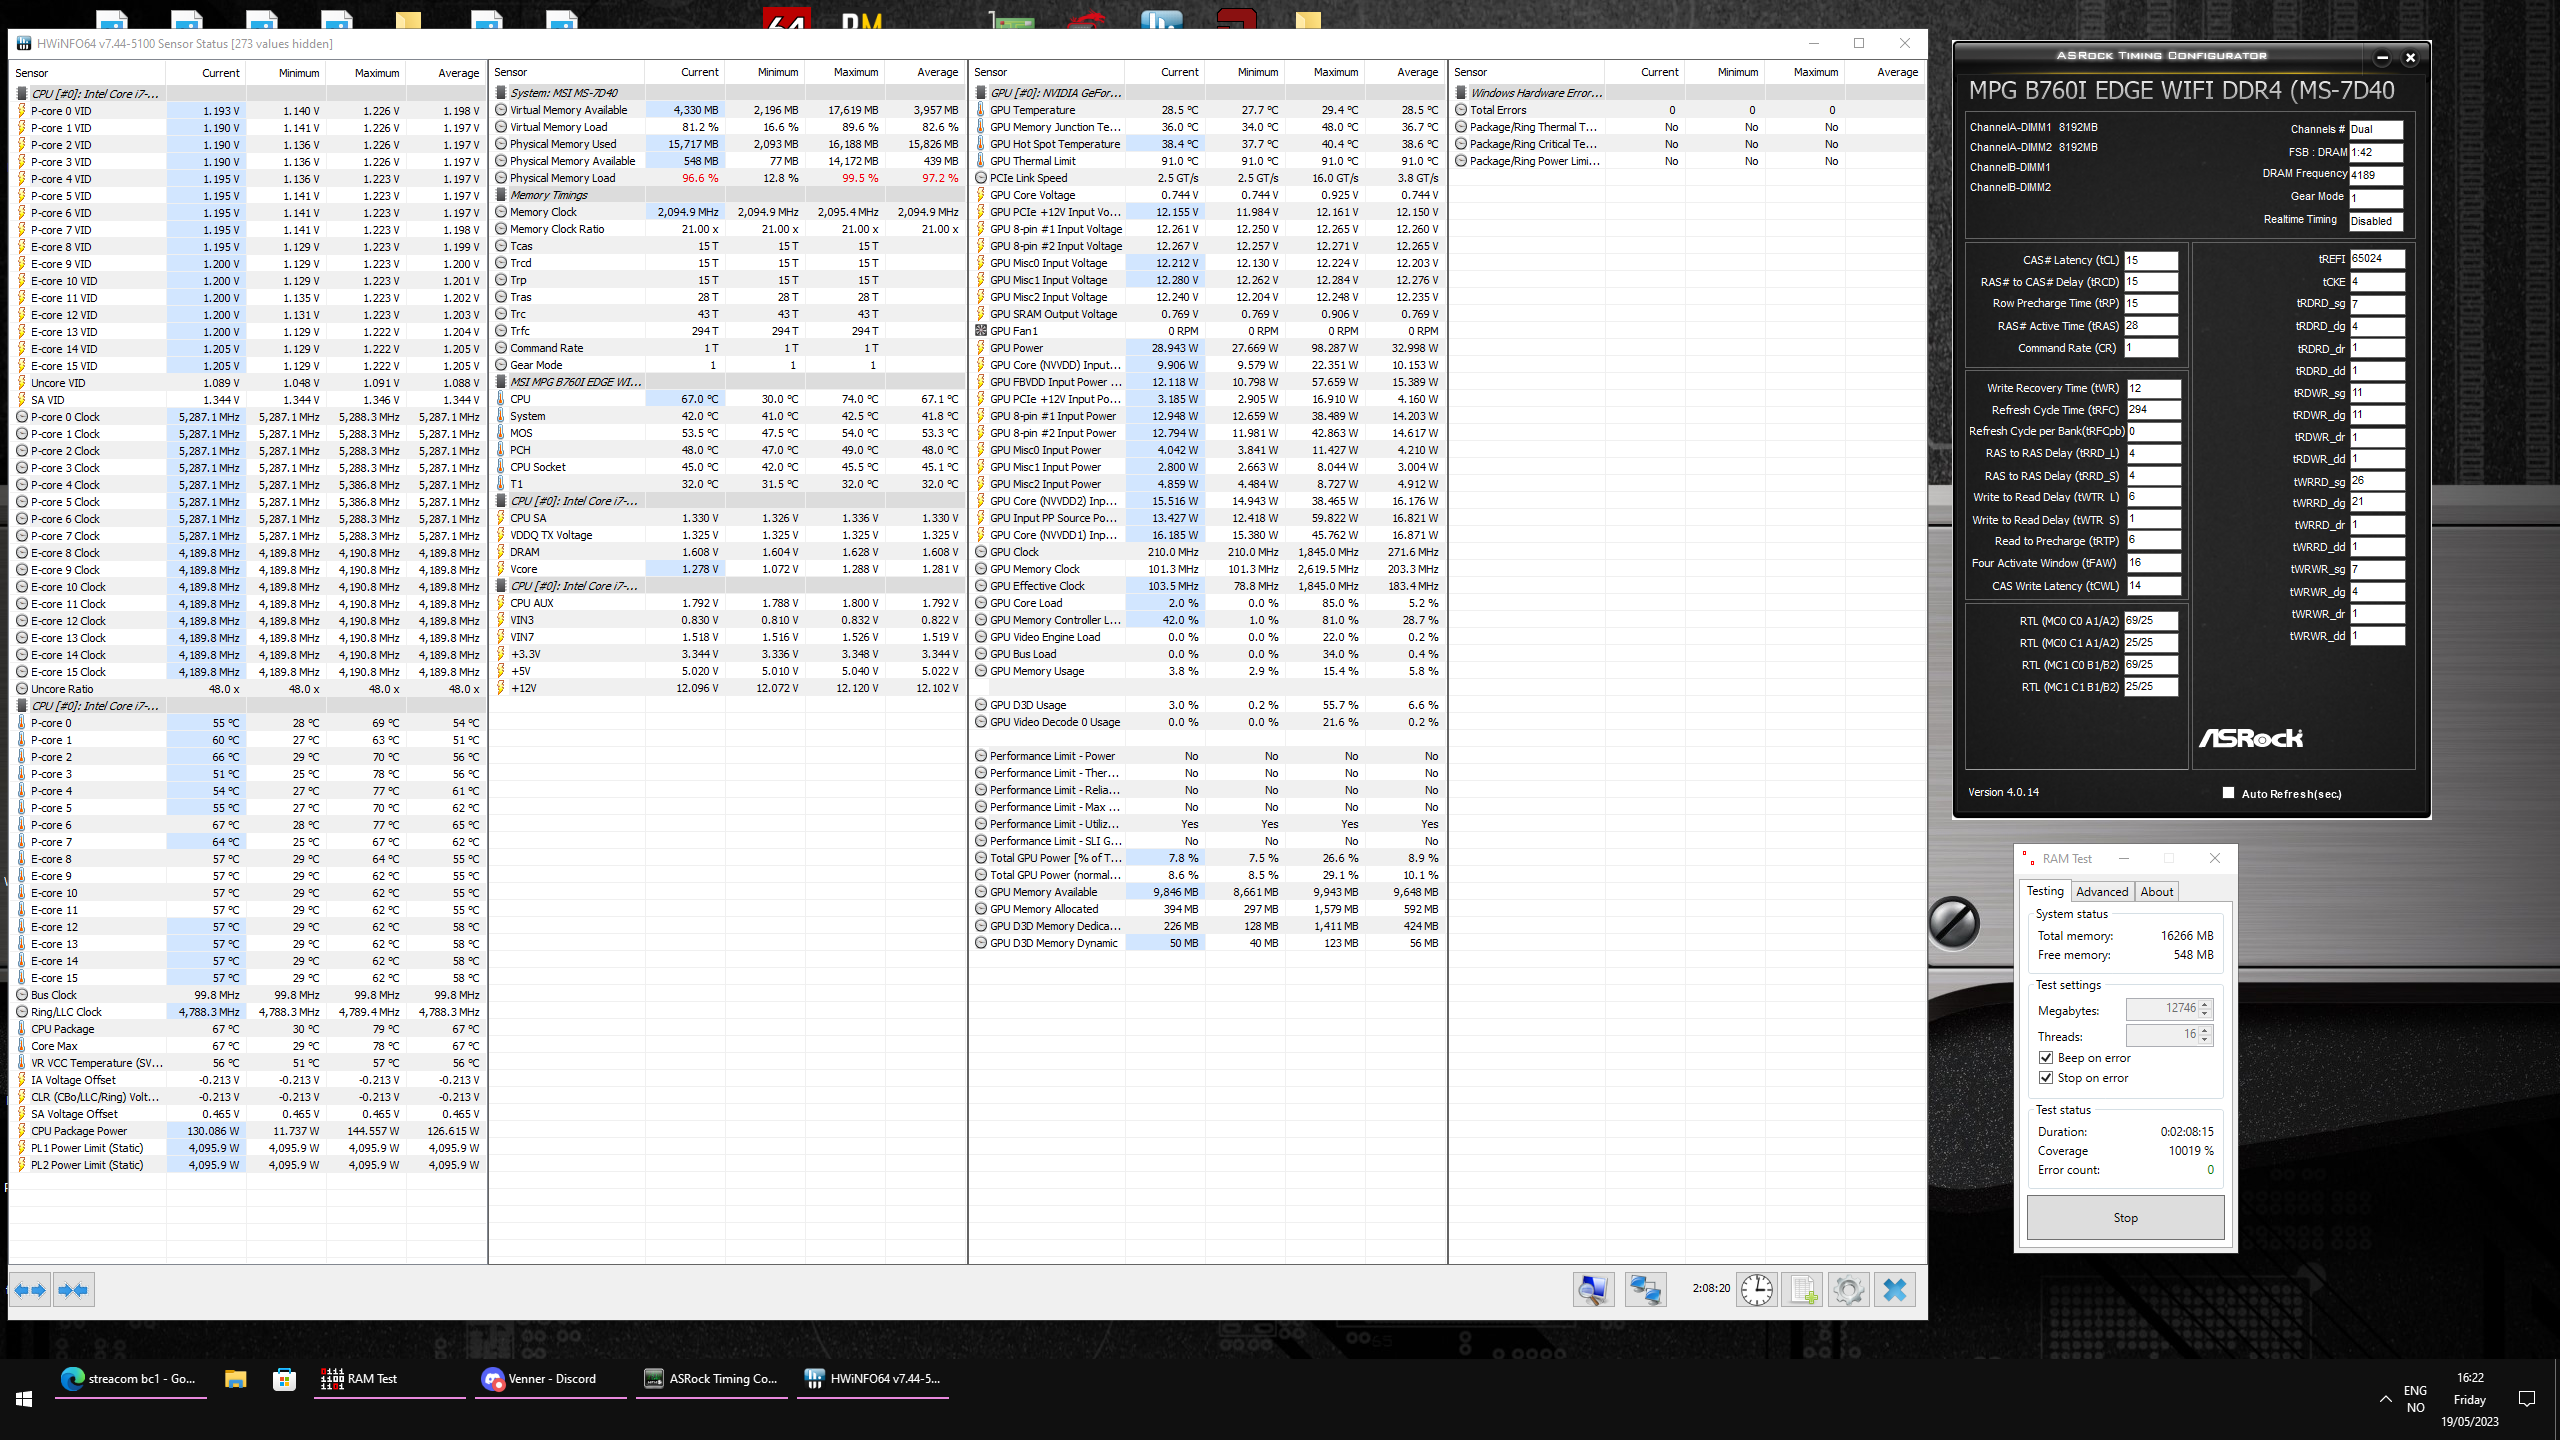Click the tREFI value field showing 65024
The width and height of the screenshot is (2560, 1440).
[x=2376, y=258]
